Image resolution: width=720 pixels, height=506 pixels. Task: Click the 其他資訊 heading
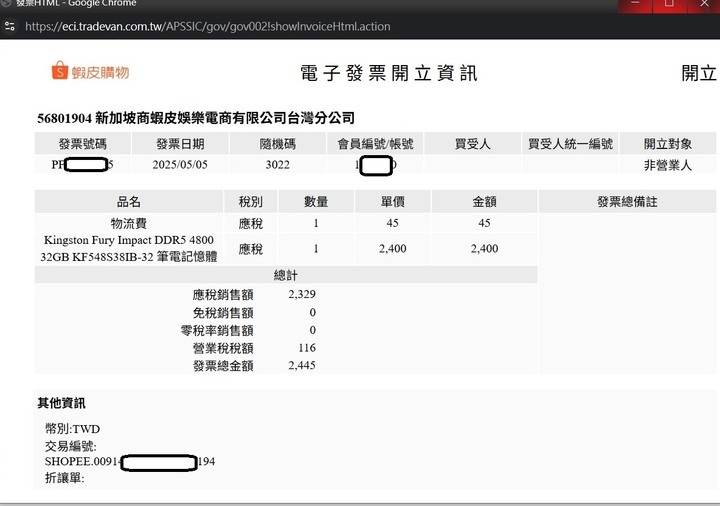pyautogui.click(x=62, y=403)
